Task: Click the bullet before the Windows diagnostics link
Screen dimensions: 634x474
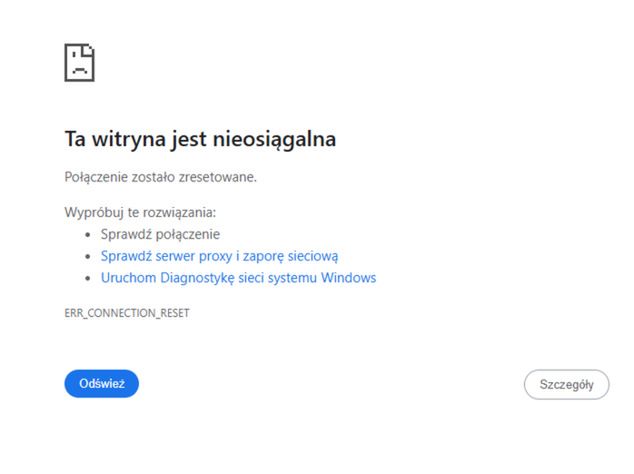Action: 90,278
